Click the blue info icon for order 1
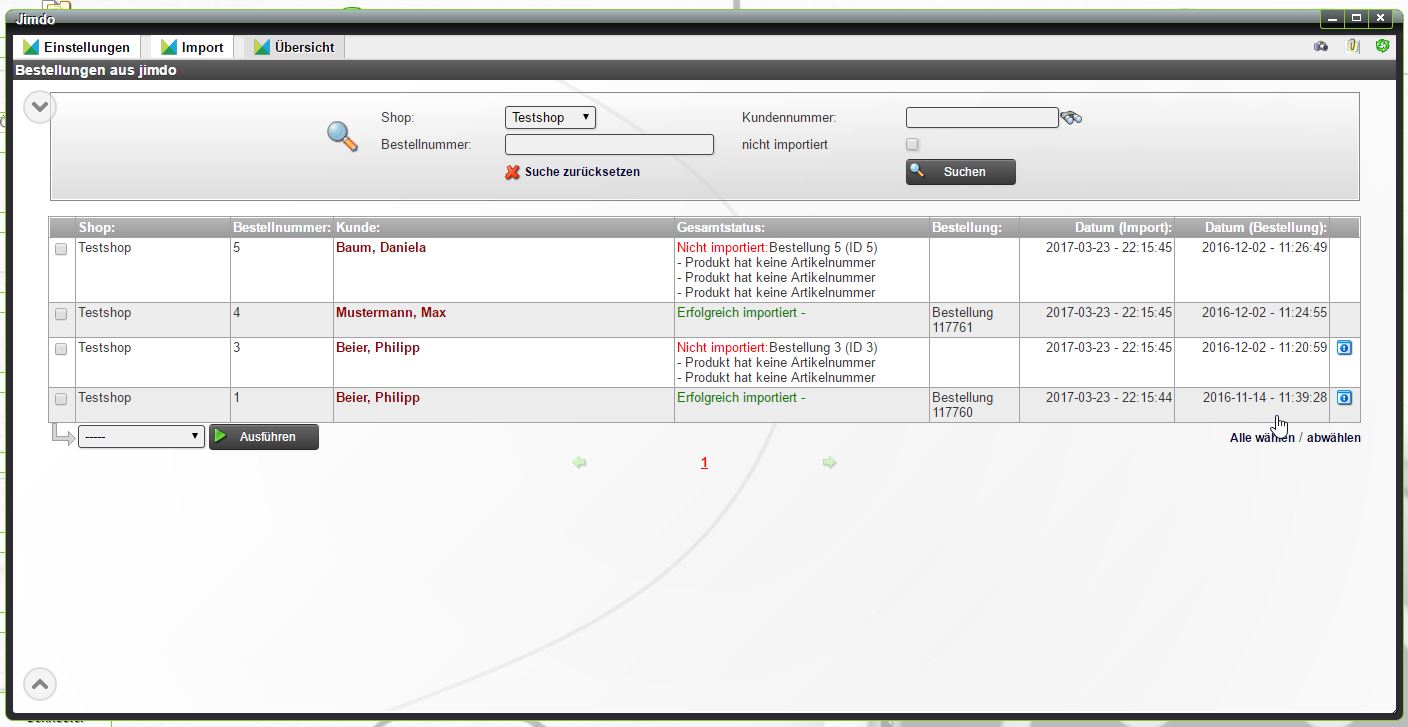 click(x=1344, y=398)
